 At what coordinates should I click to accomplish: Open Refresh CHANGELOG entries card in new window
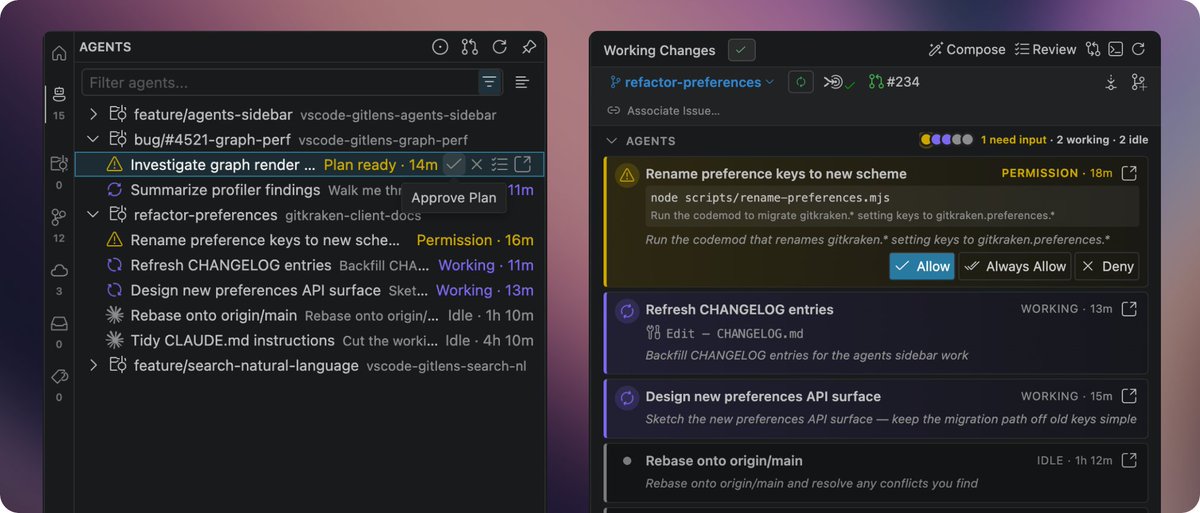coord(1129,309)
